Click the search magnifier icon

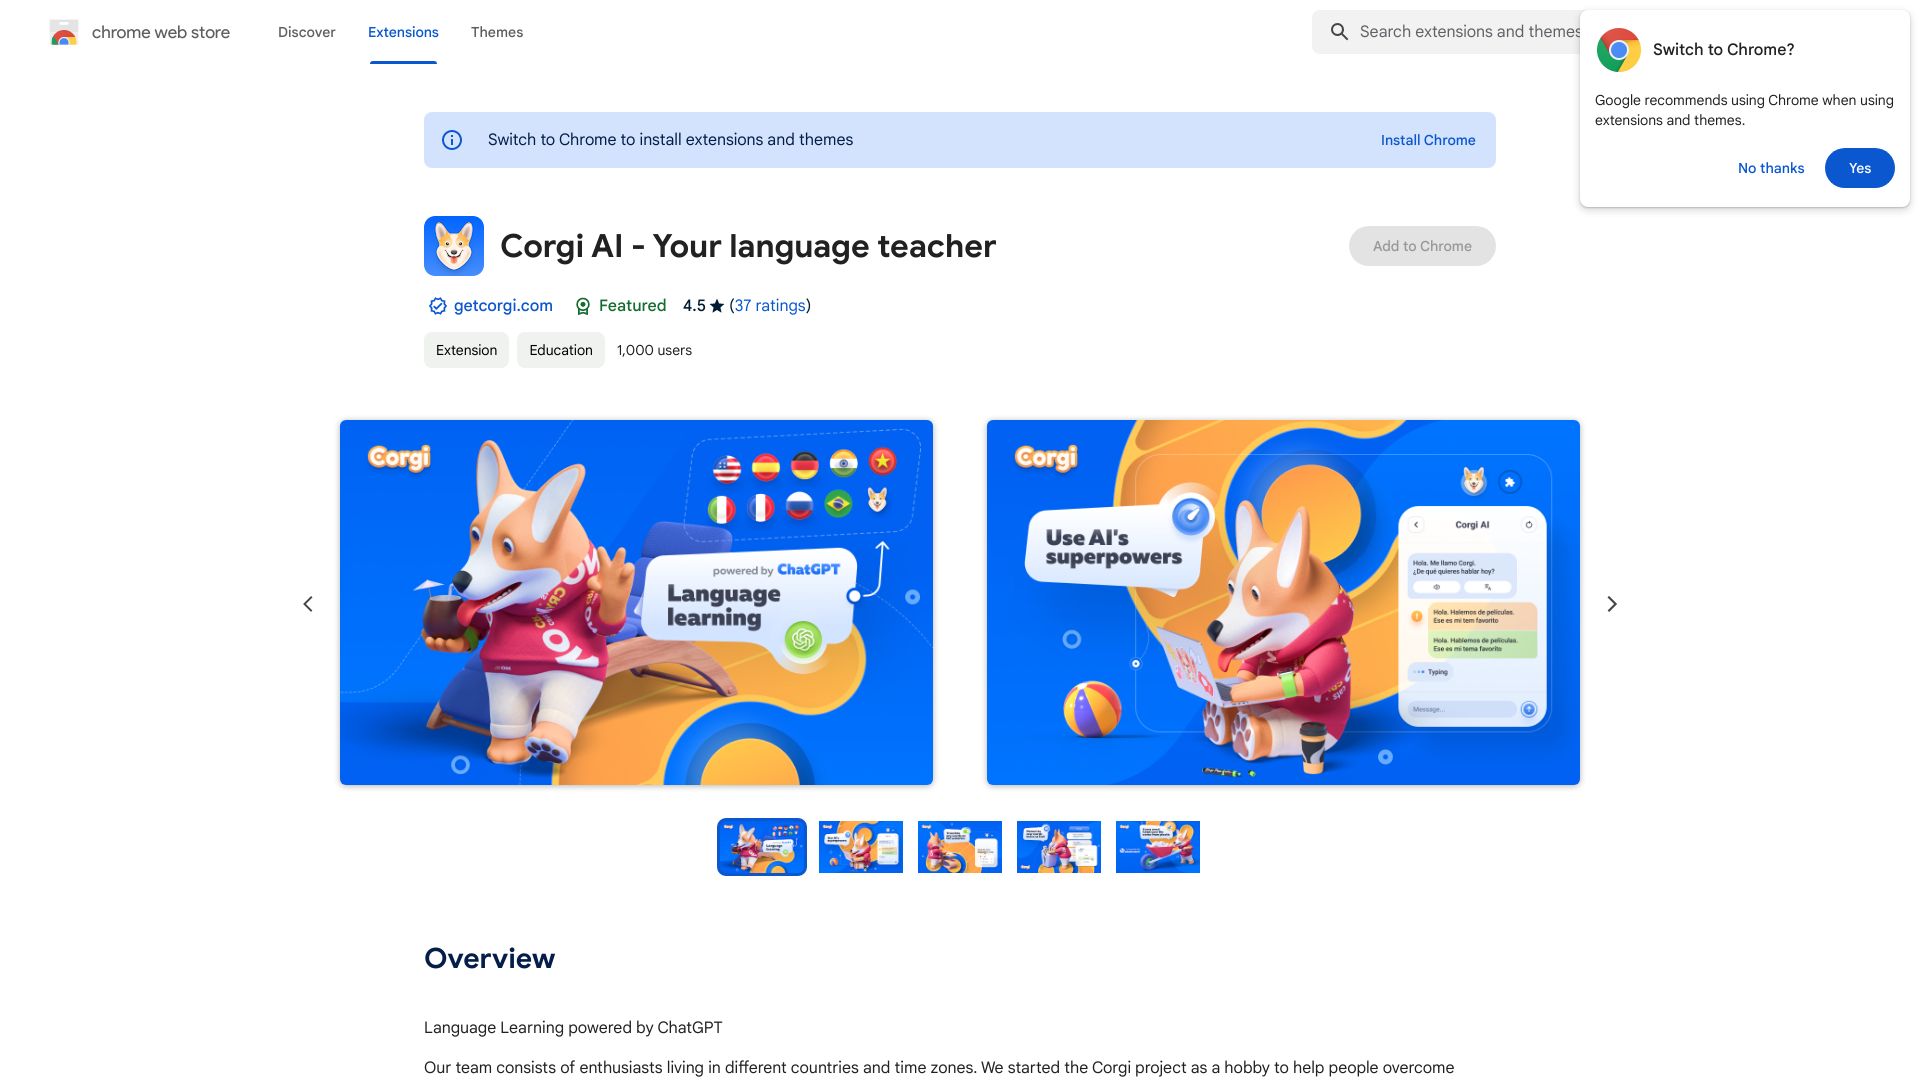pyautogui.click(x=1340, y=30)
